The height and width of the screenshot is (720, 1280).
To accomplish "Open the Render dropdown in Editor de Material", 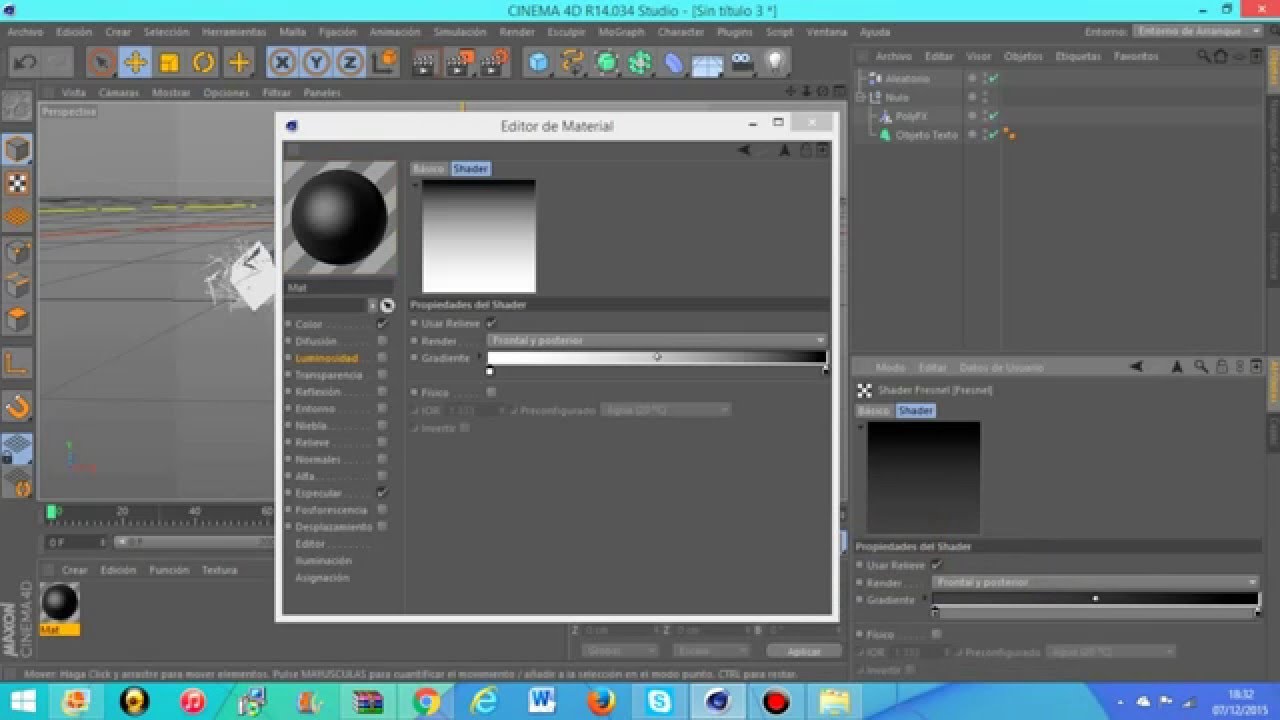I will [657, 340].
